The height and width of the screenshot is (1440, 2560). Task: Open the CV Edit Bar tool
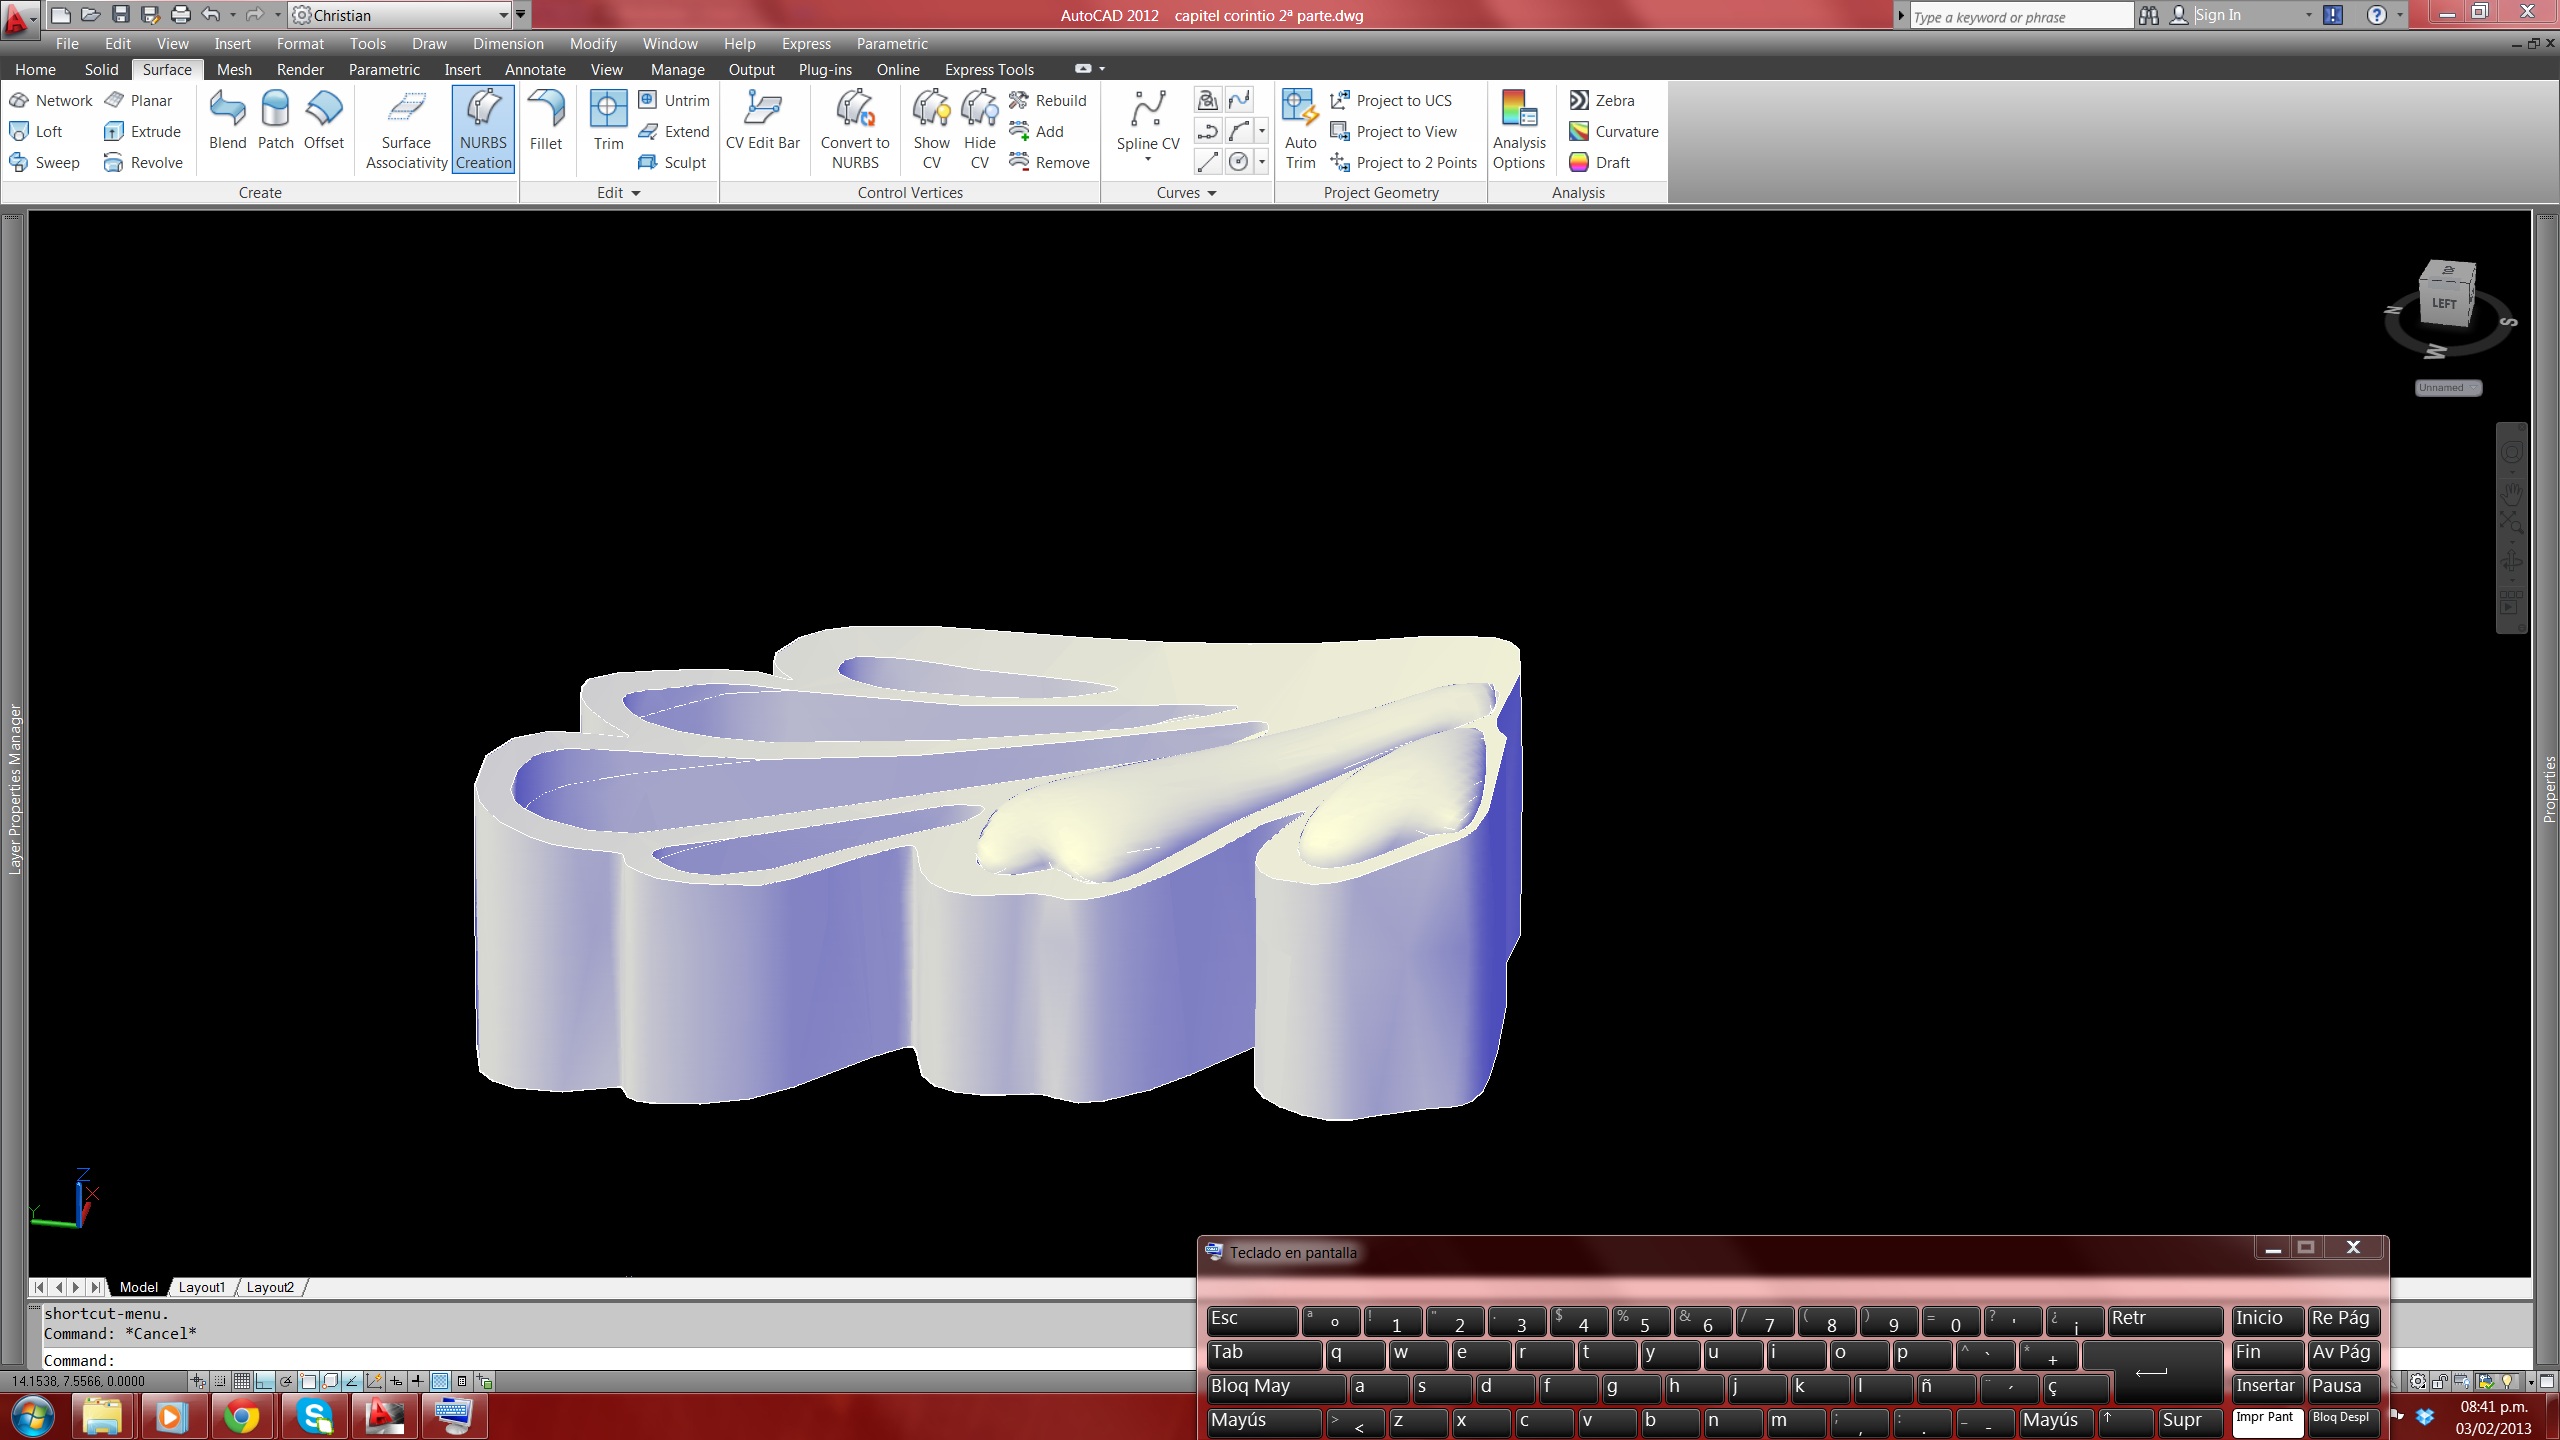(x=762, y=120)
